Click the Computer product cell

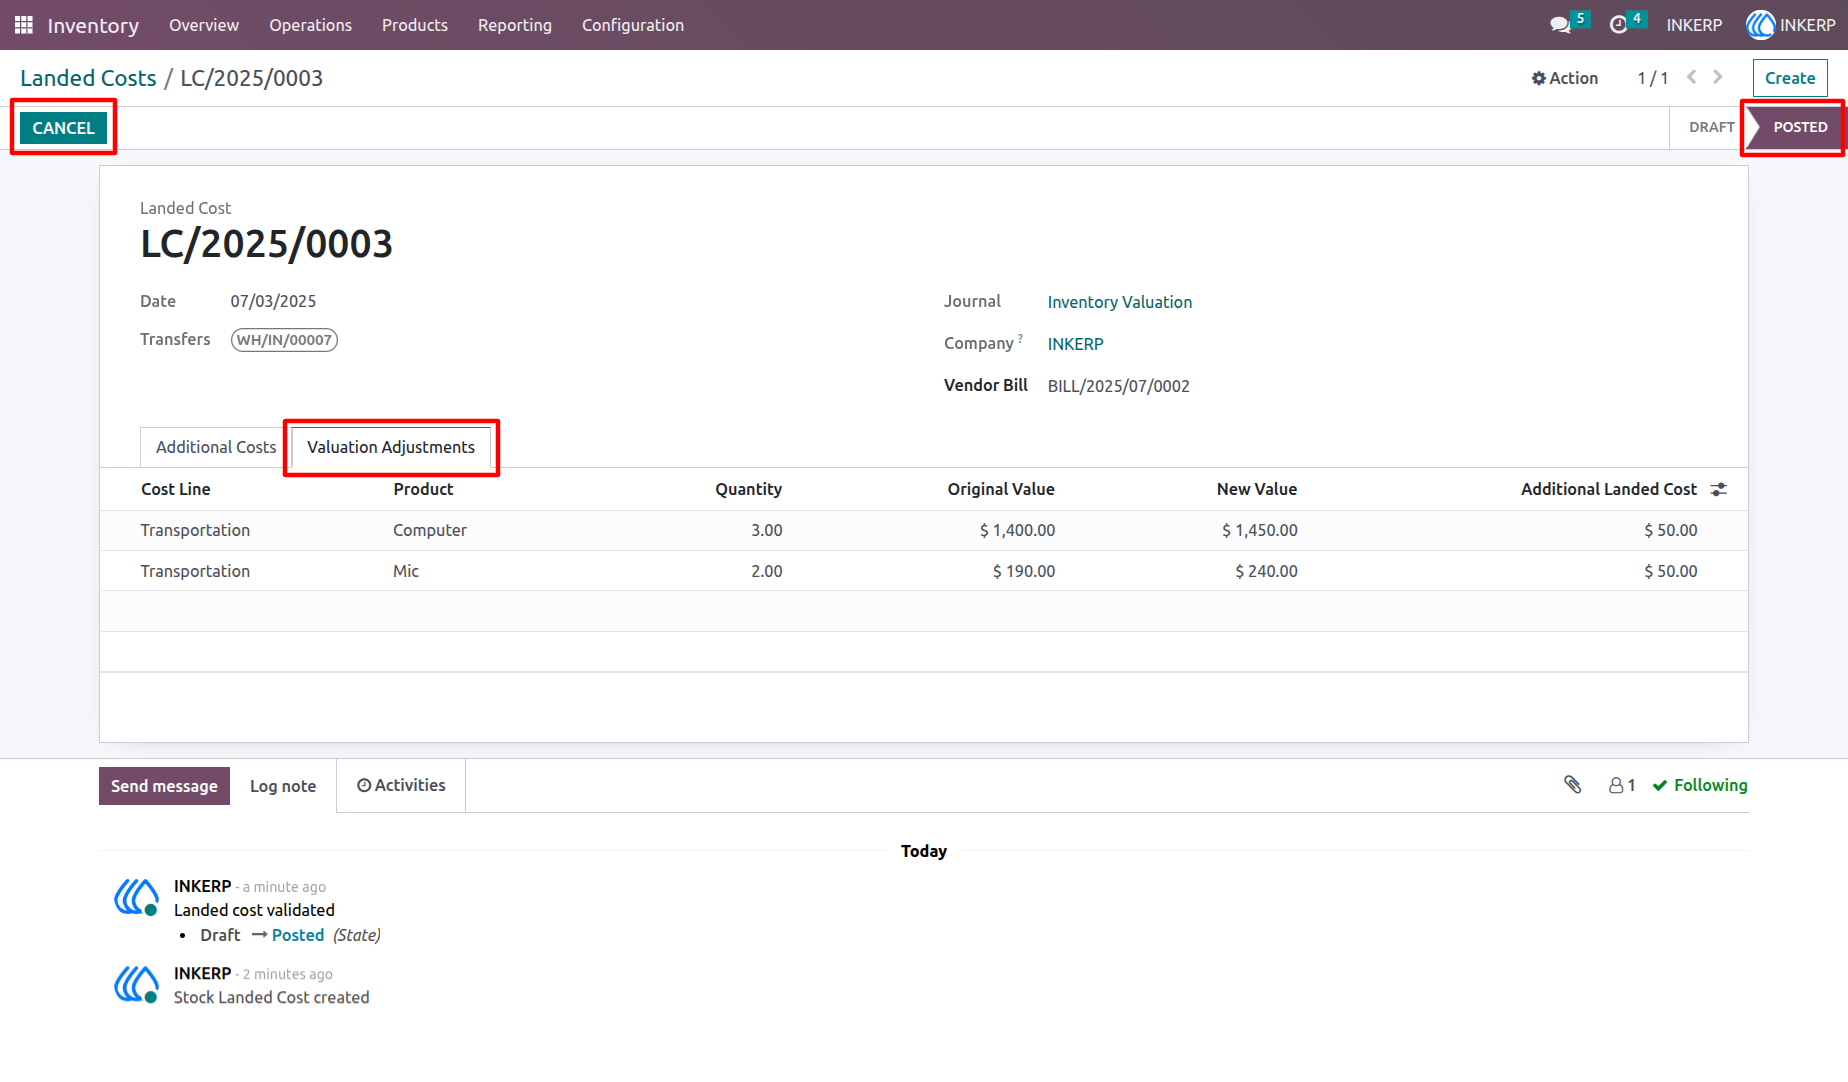pyautogui.click(x=430, y=530)
